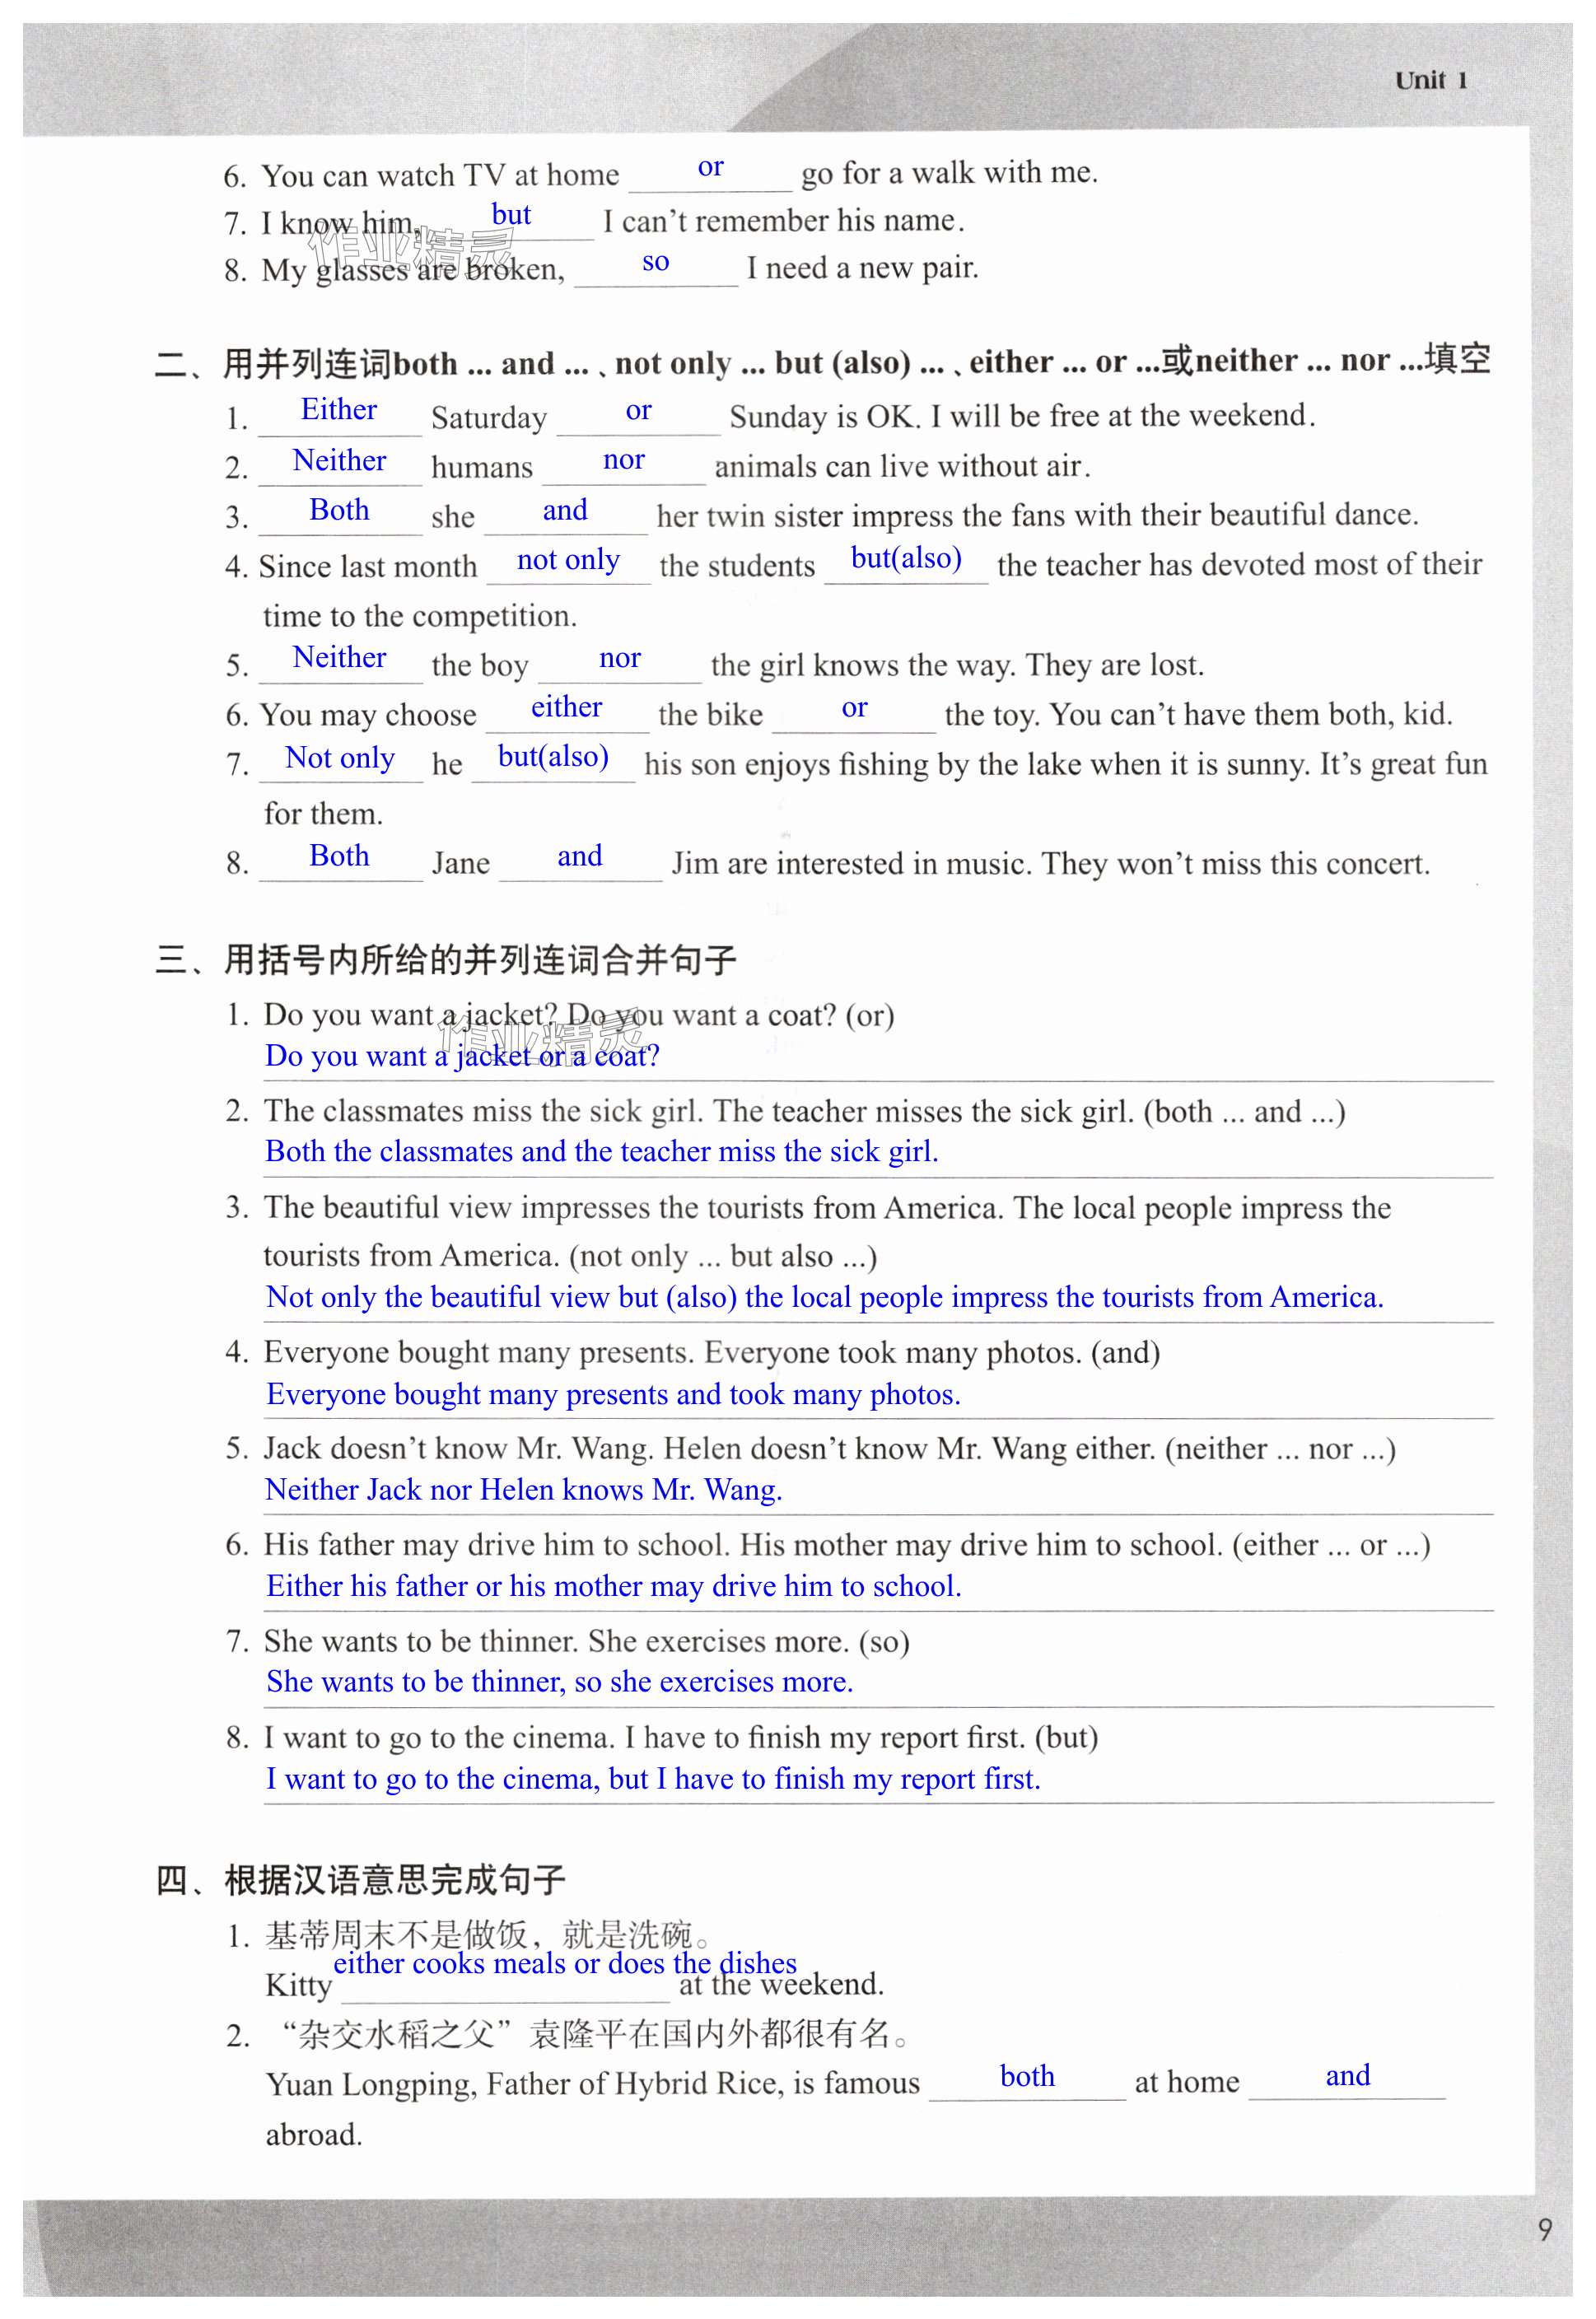Click 'nor' before 'the girl knows'
1596x2319 pixels.
pos(620,658)
